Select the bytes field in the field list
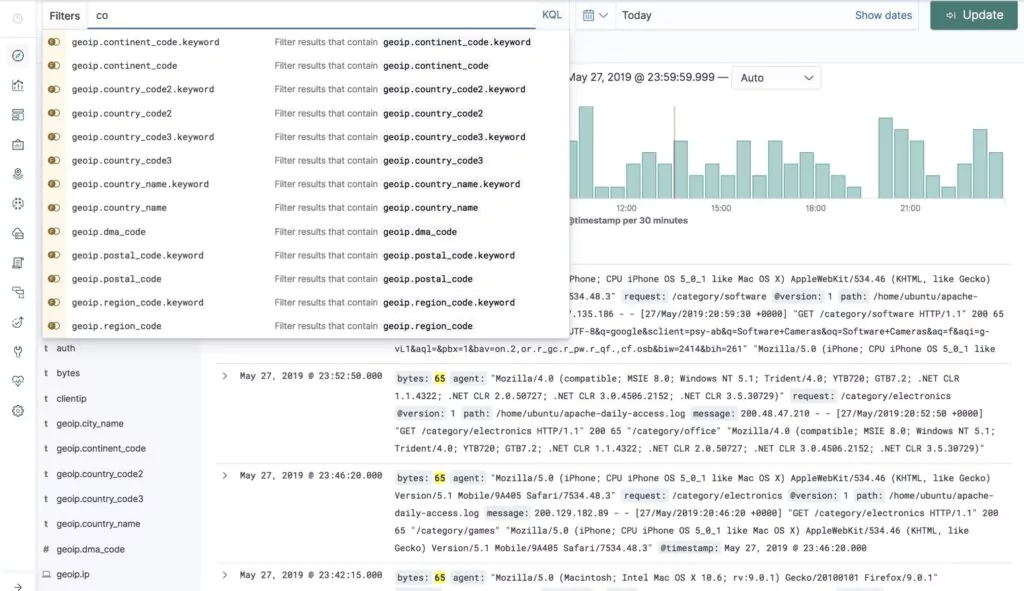Viewport: 1024px width, 591px height. point(68,373)
